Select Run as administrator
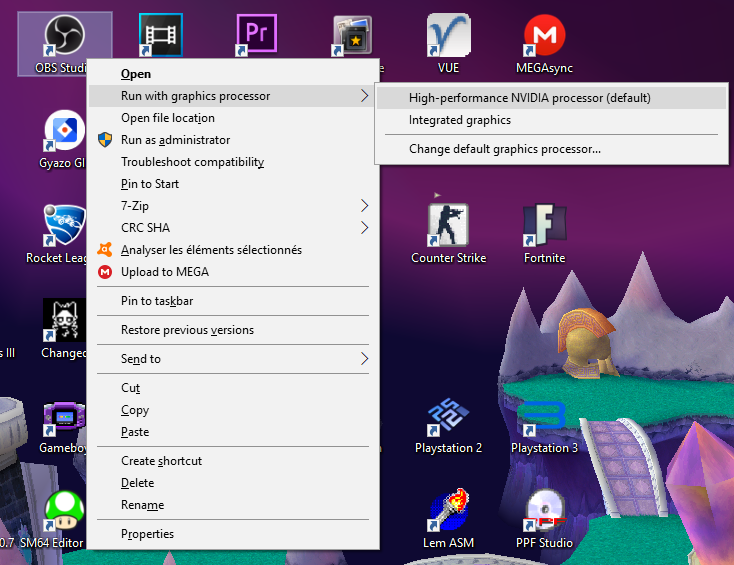 233,139
